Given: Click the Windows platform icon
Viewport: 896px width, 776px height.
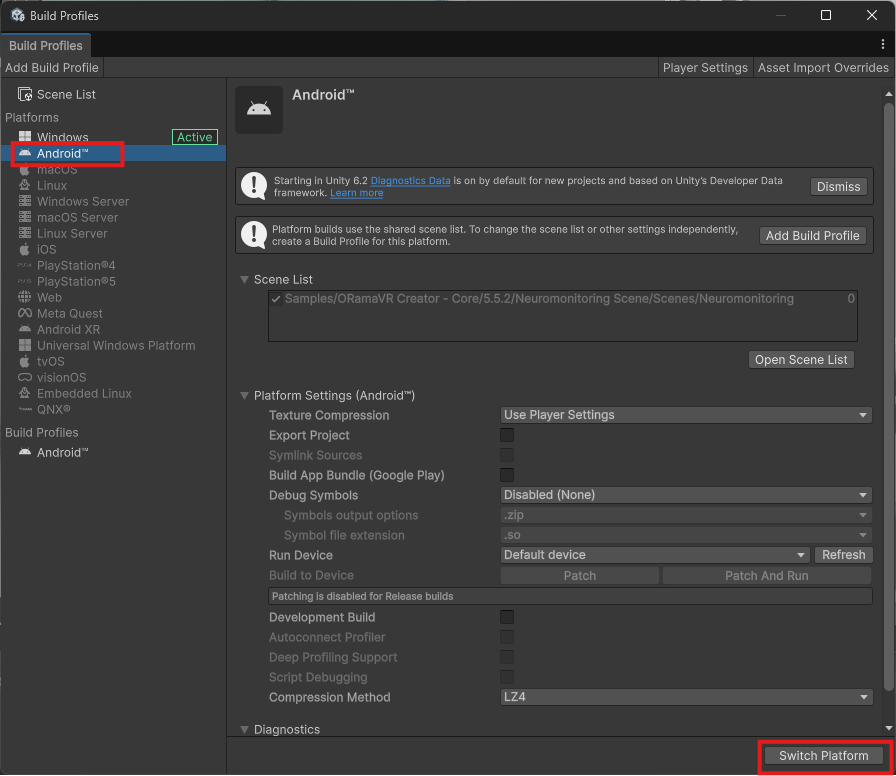Looking at the screenshot, I should [x=25, y=137].
